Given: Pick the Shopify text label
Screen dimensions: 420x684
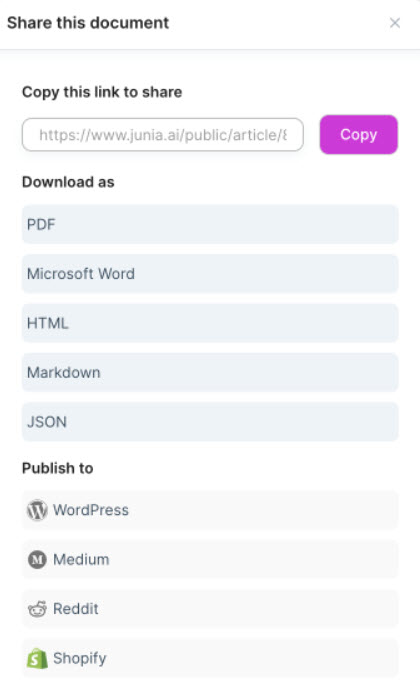Looking at the screenshot, I should [79, 658].
